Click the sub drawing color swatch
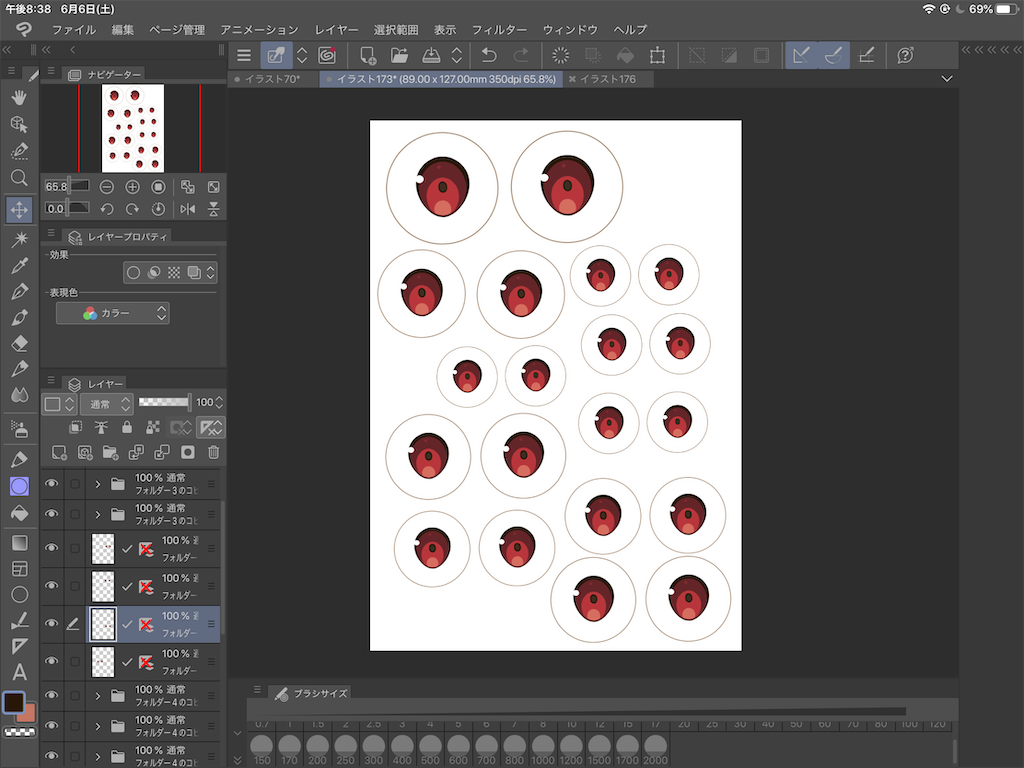The height and width of the screenshot is (768, 1024). pyautogui.click(x=28, y=714)
